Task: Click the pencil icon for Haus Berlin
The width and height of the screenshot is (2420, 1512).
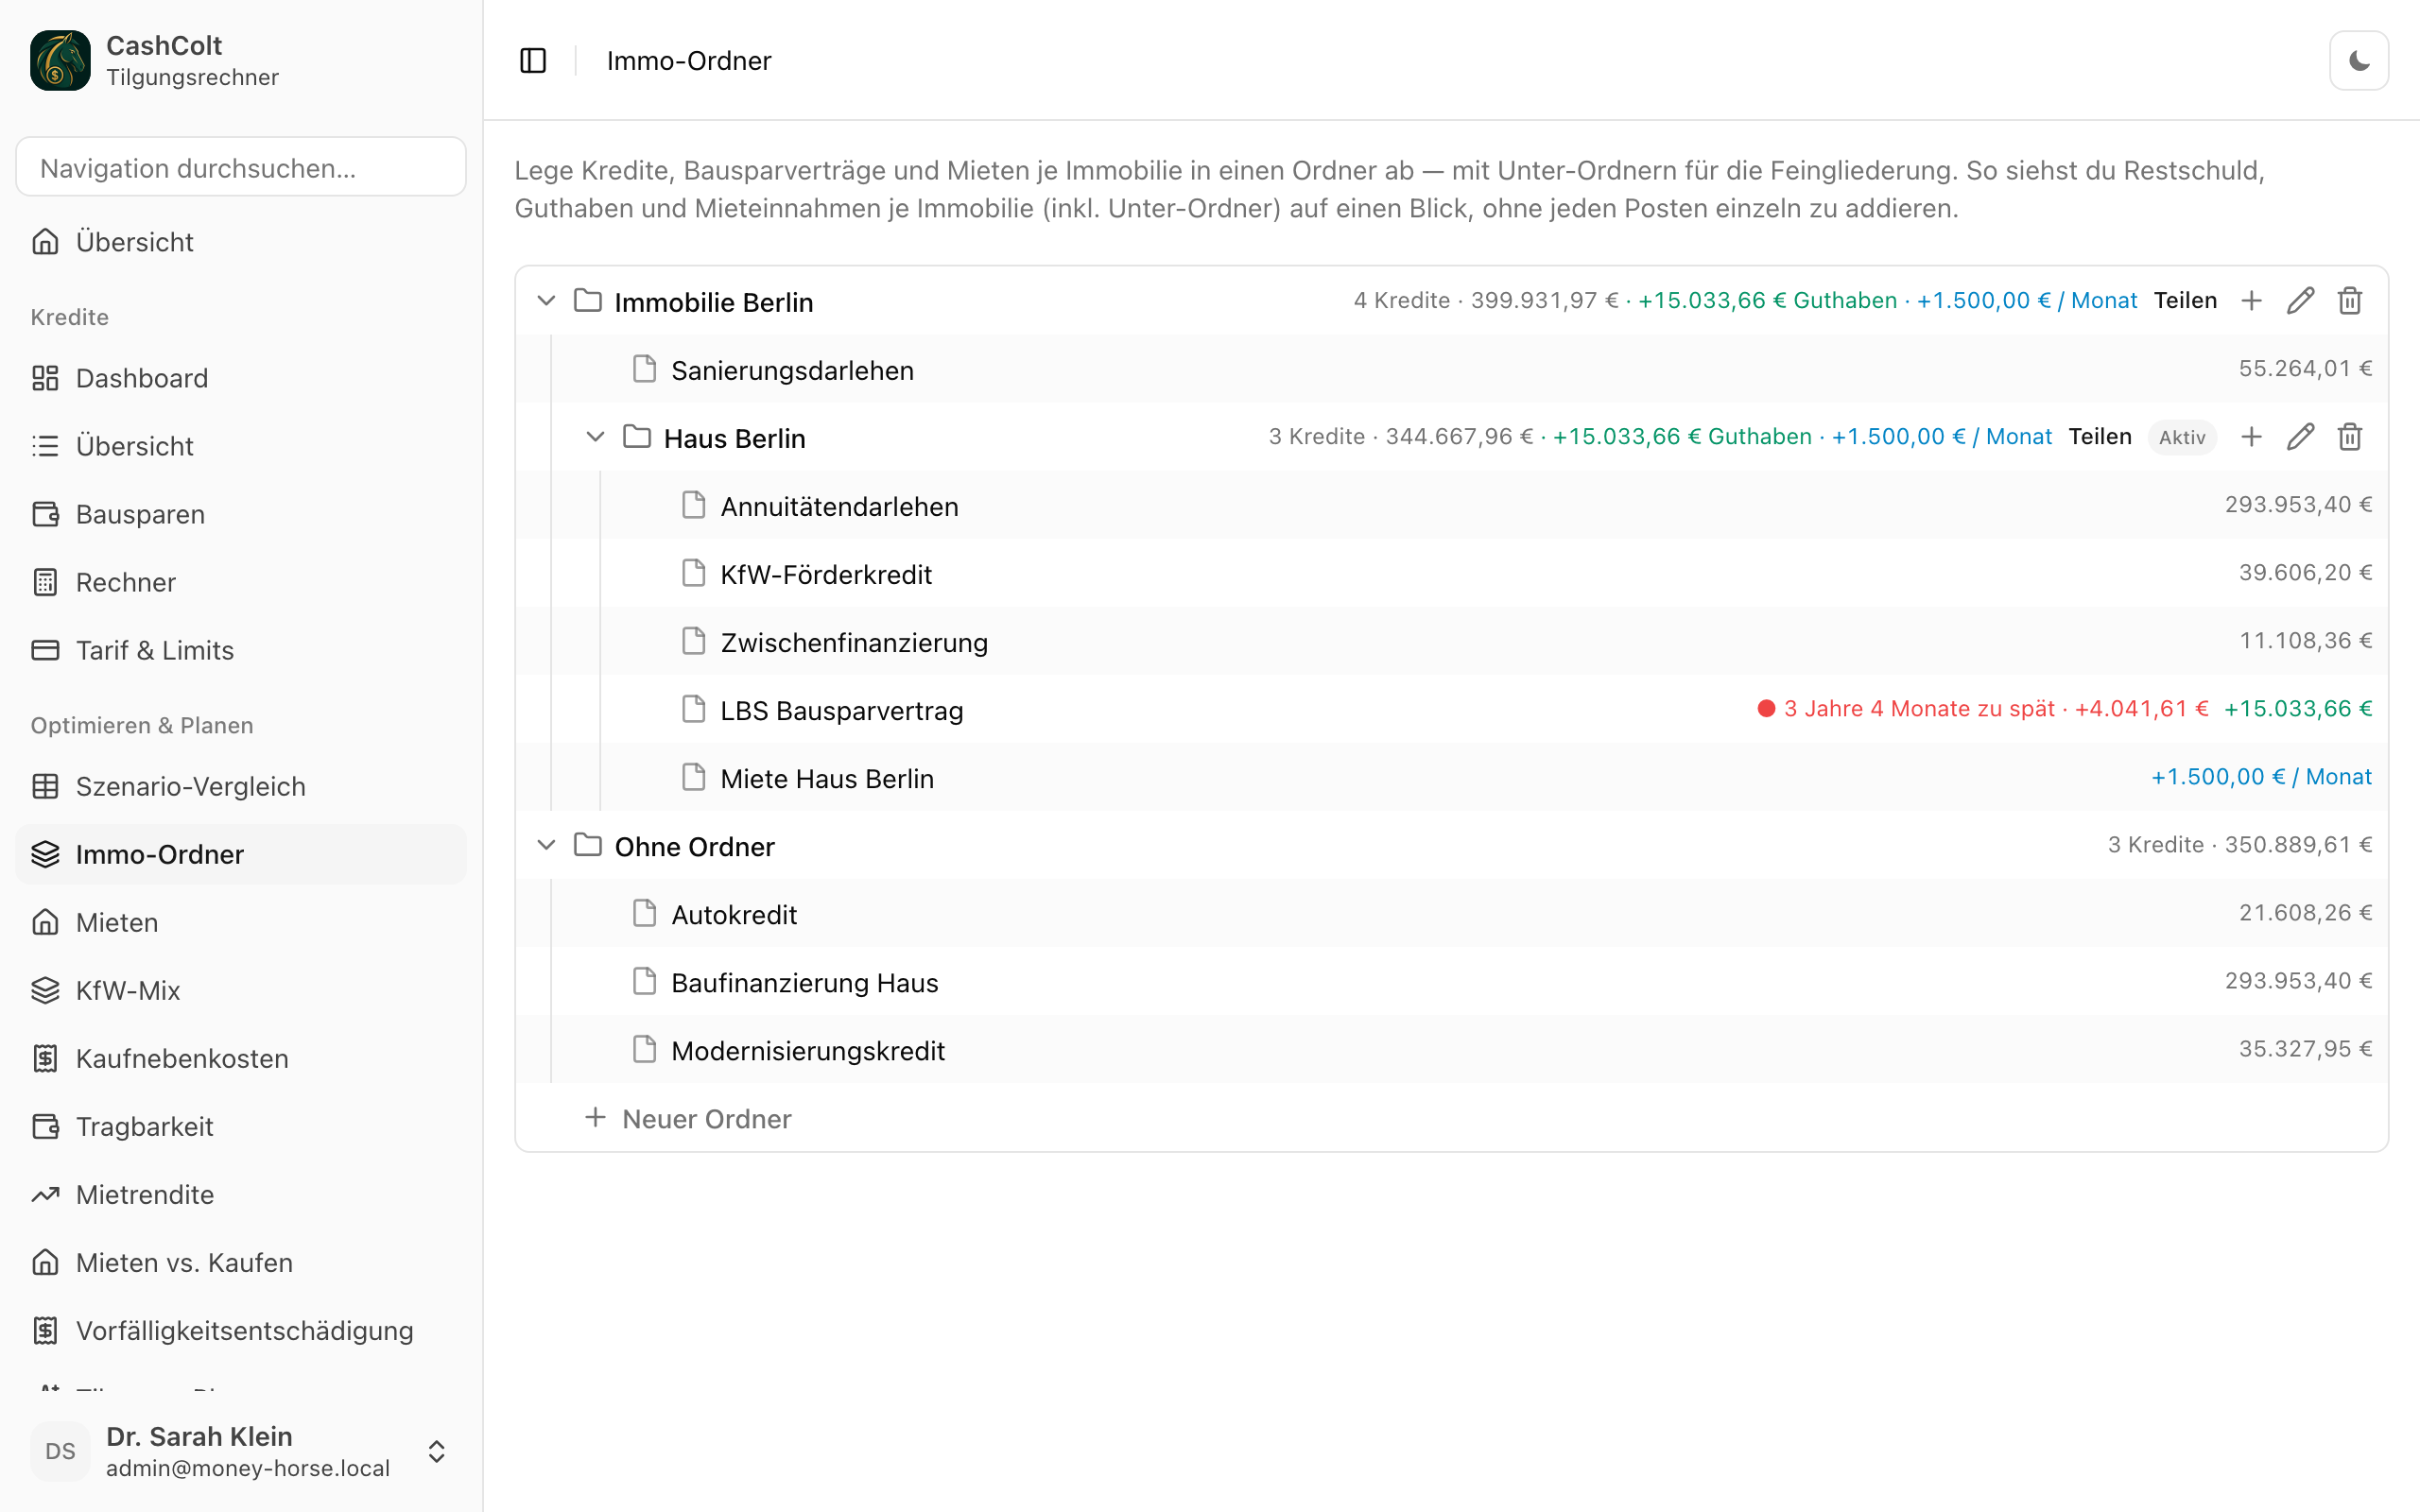Action: pyautogui.click(x=2300, y=437)
